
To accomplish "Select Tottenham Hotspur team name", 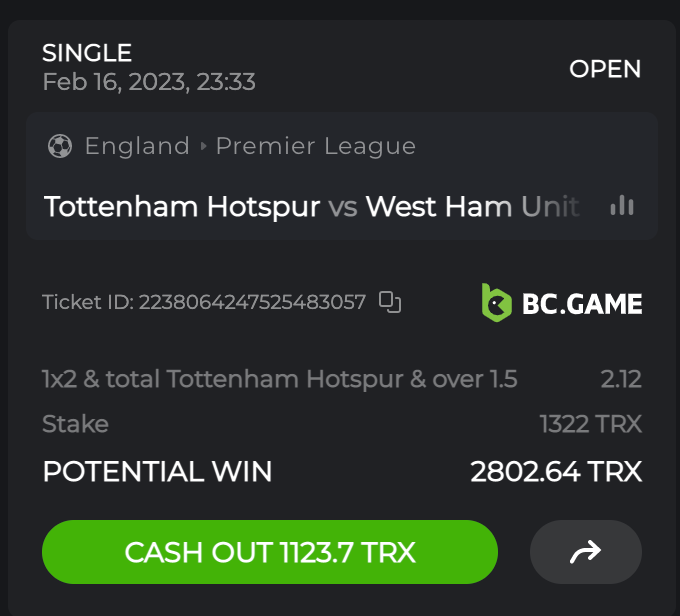I will [182, 206].
